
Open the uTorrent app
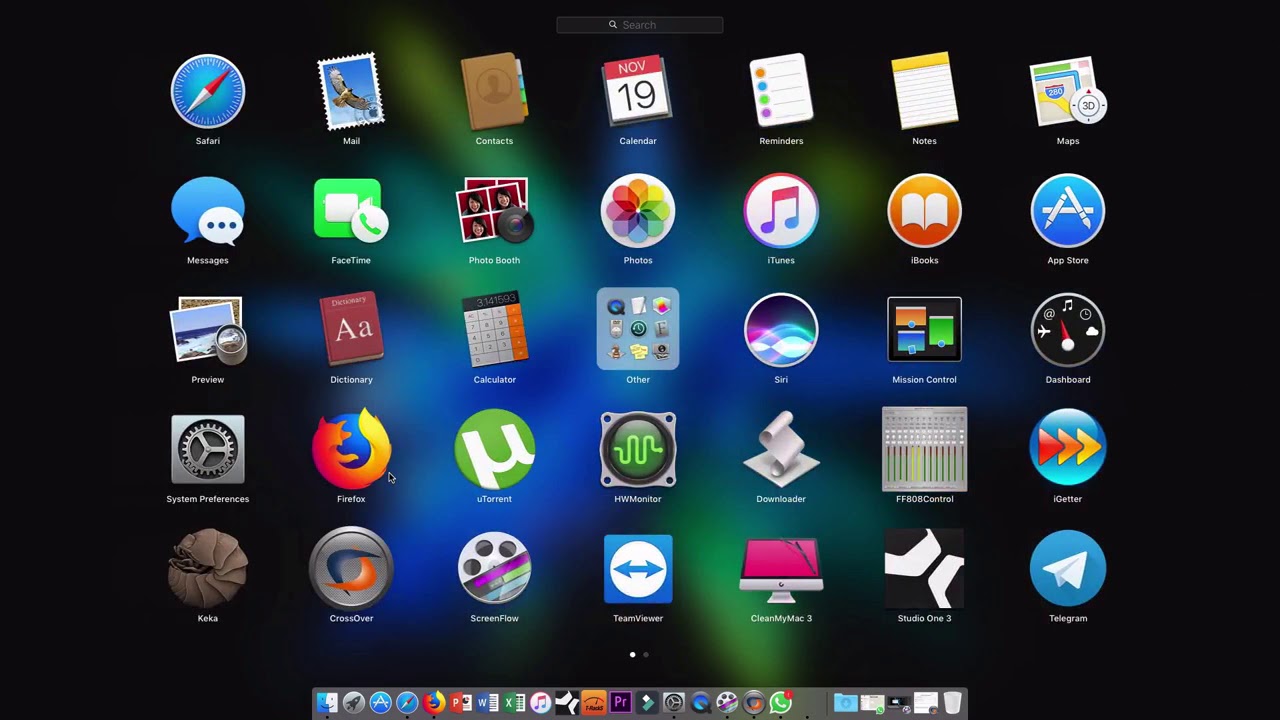tap(494, 449)
